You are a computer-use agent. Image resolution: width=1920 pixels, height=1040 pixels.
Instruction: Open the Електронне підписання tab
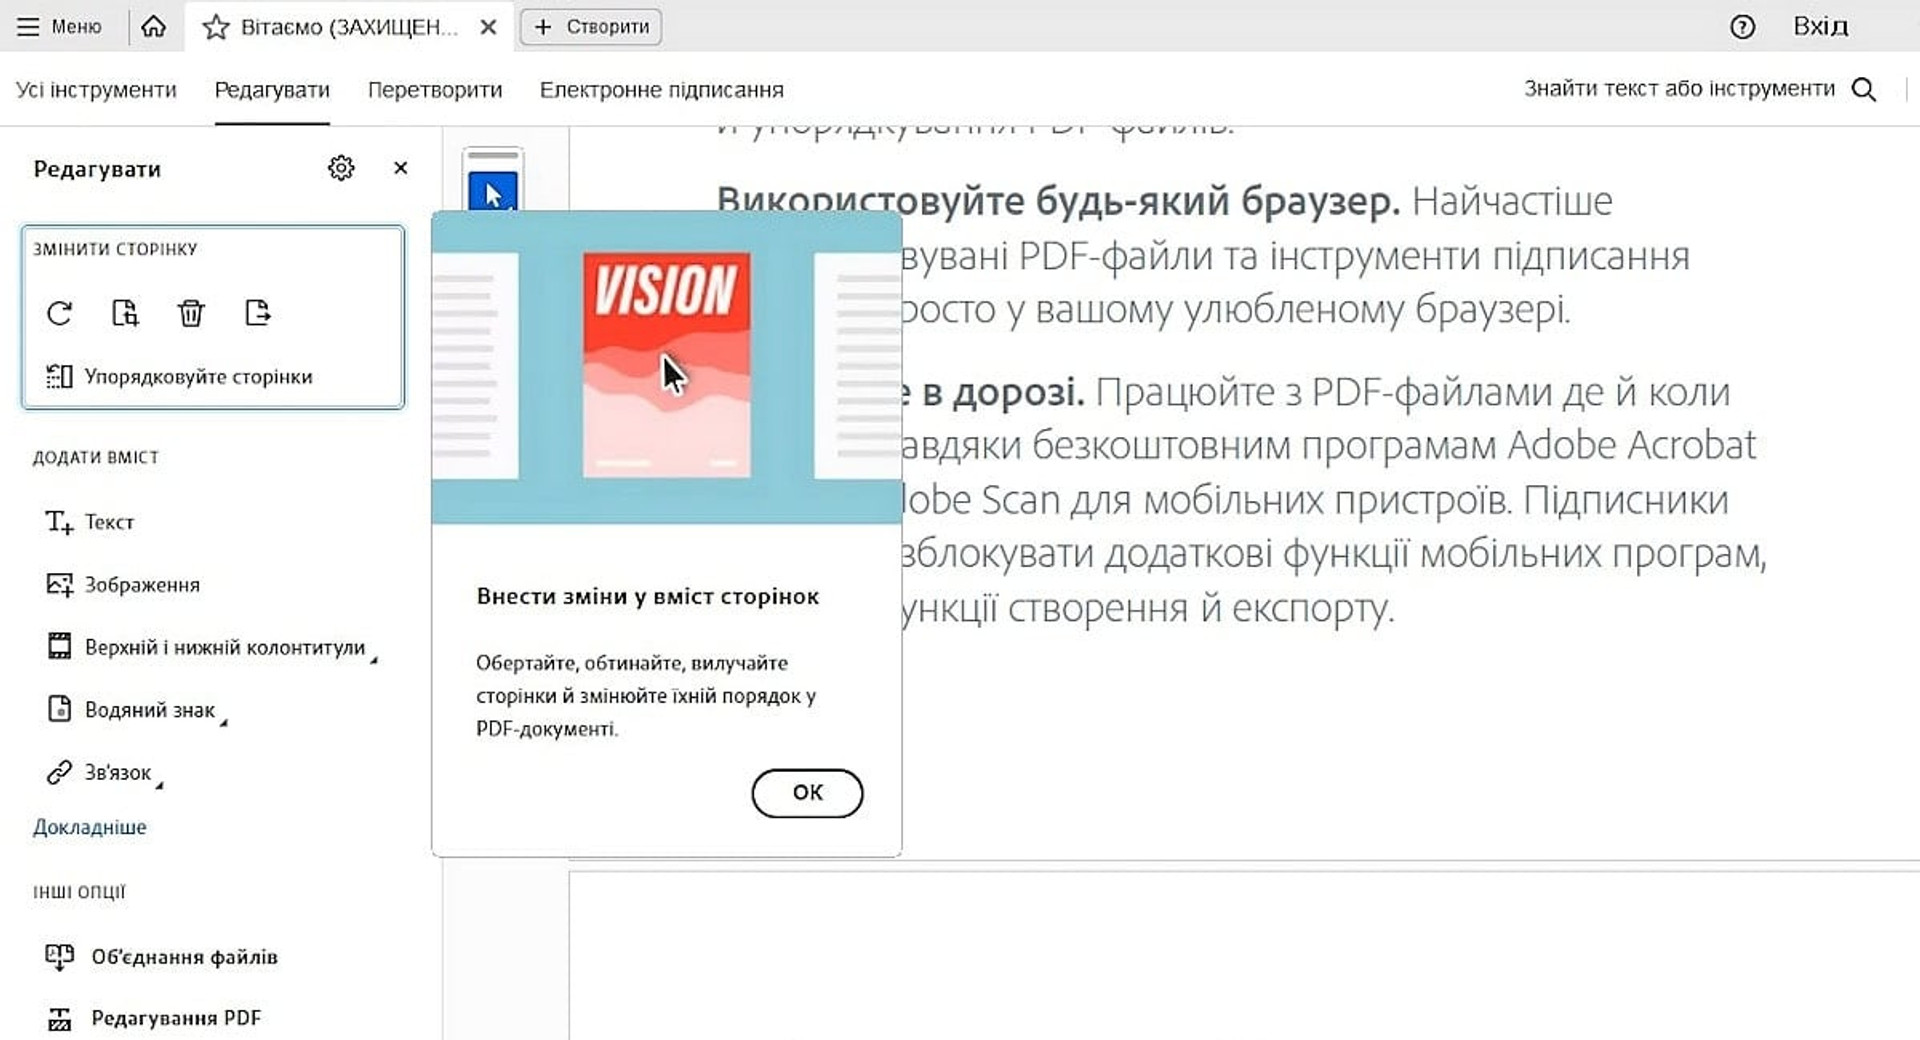(662, 89)
